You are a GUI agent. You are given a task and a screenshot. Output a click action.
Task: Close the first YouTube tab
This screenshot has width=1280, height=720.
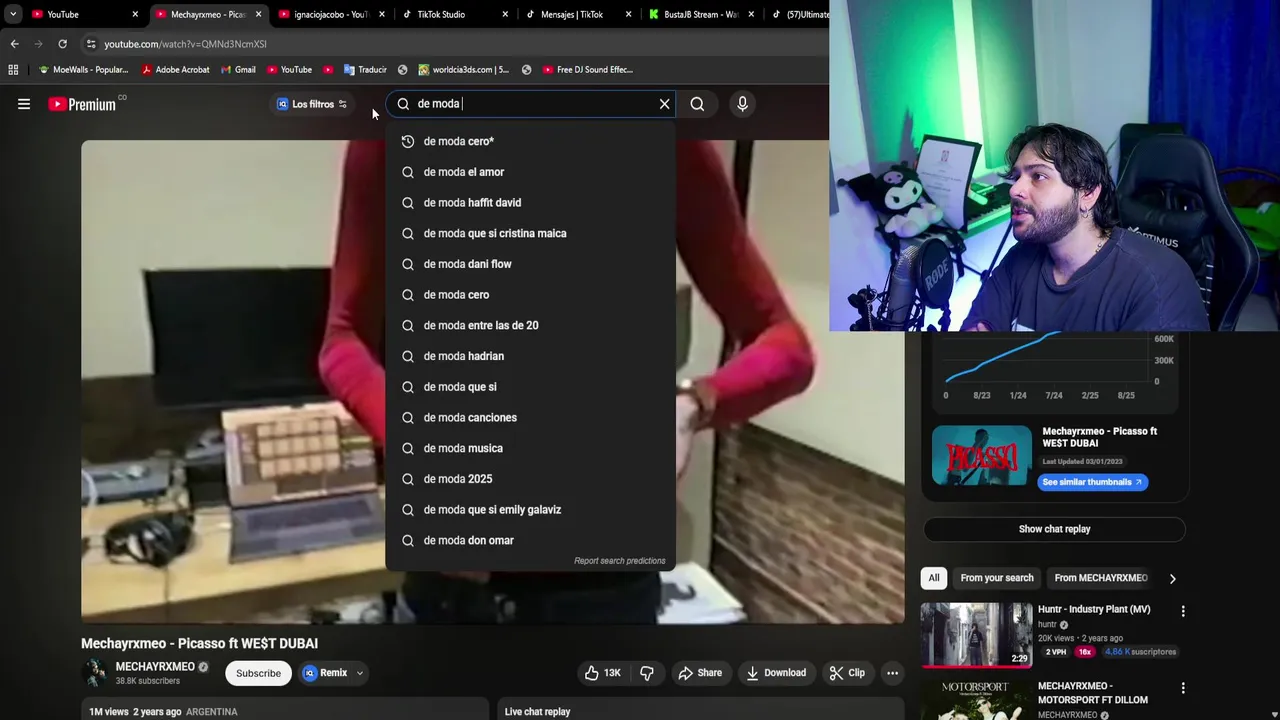pos(135,15)
